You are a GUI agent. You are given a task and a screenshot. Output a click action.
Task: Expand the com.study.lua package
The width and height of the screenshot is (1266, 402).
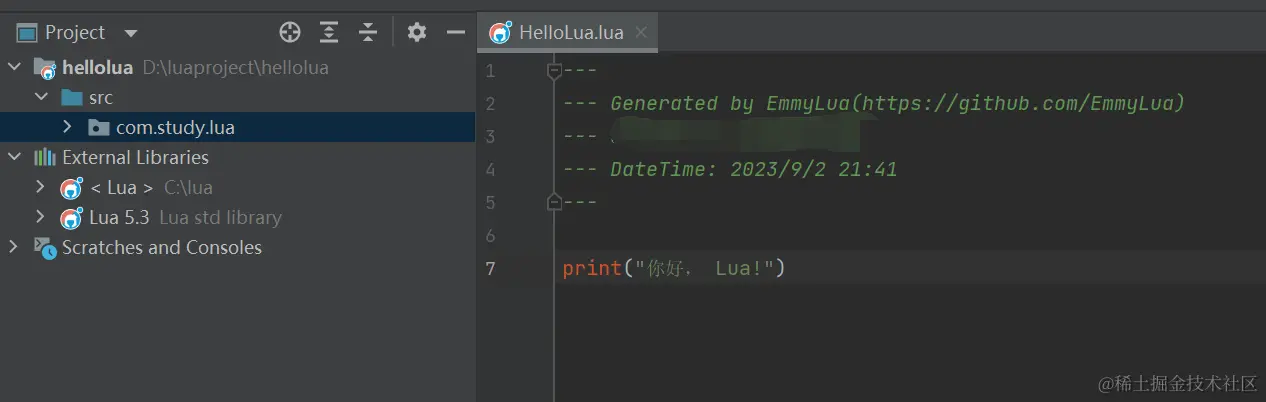click(67, 127)
